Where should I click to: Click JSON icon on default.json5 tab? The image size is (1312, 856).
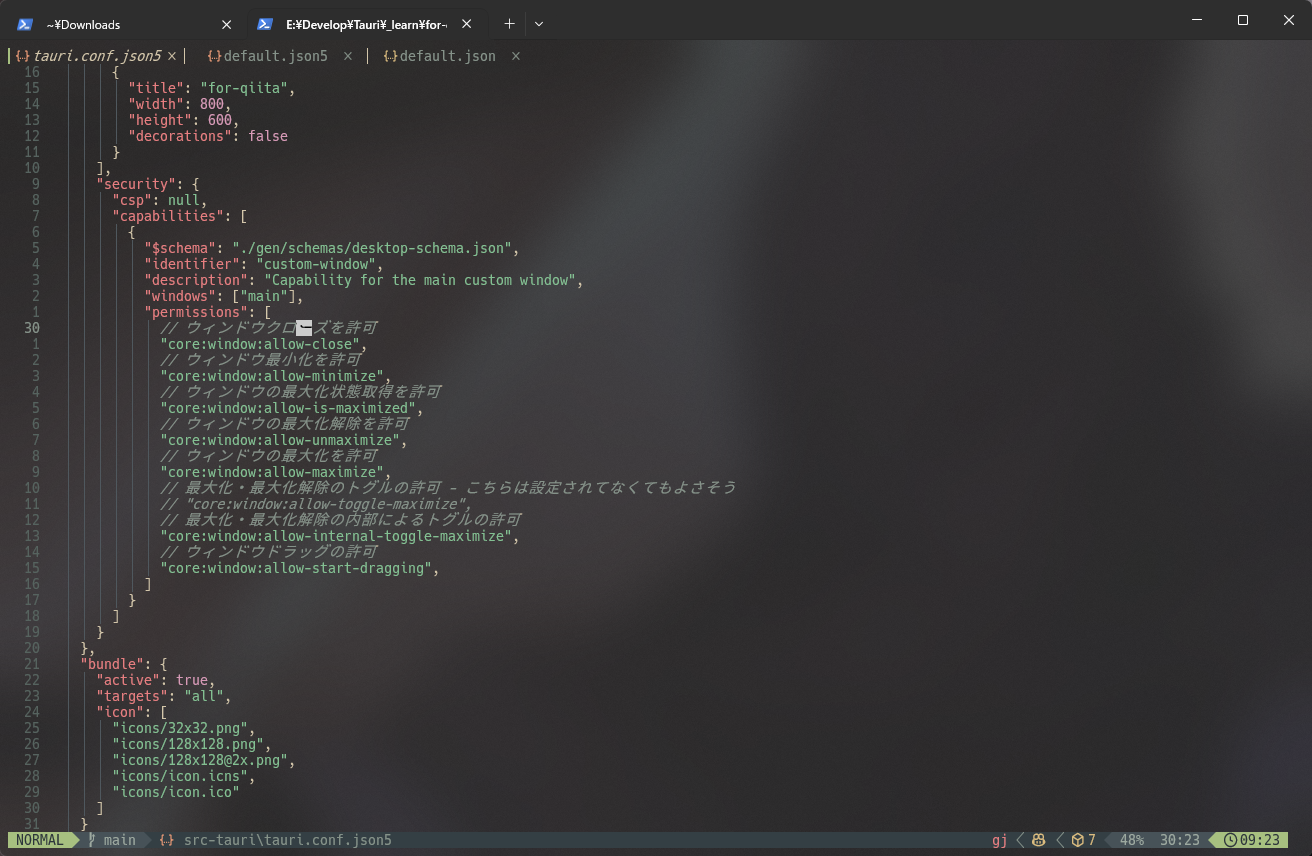(x=214, y=56)
